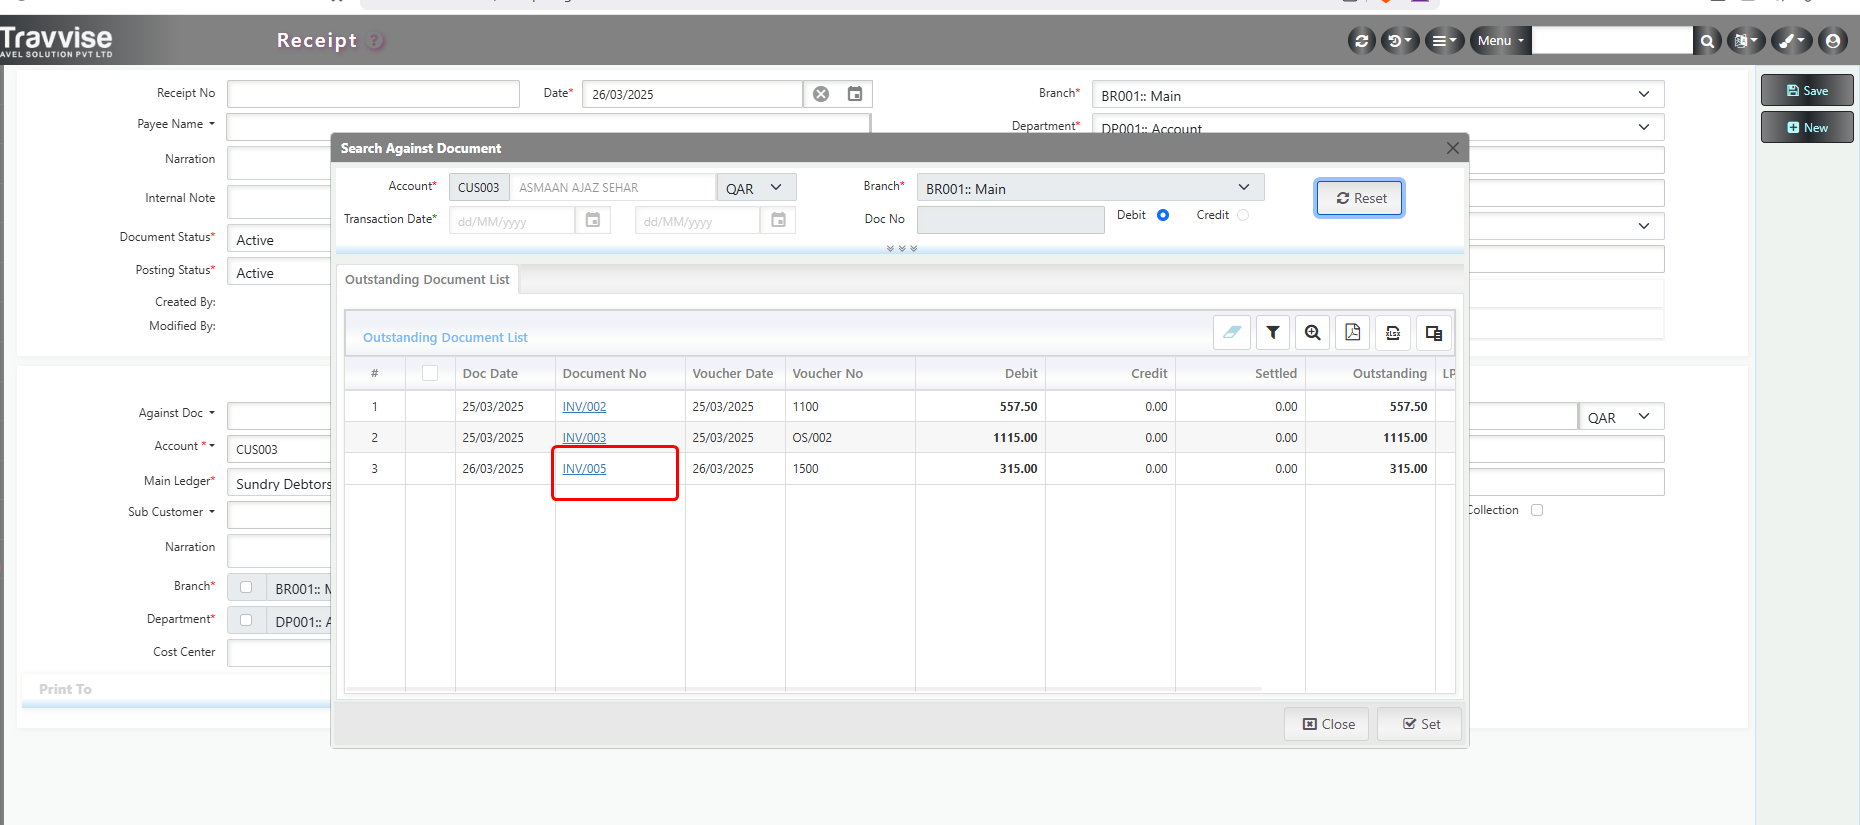Viewport: 1860px width, 825px height.
Task: Click the search magnifier icon in header
Action: [1707, 41]
